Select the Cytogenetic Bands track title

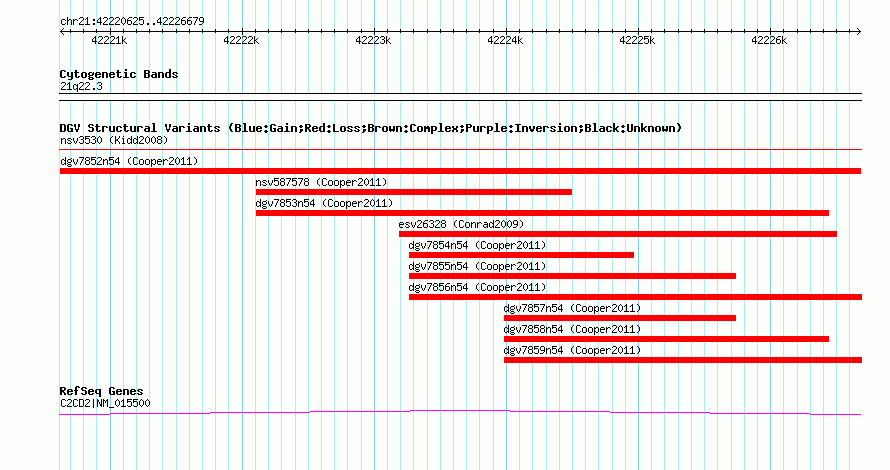point(119,74)
